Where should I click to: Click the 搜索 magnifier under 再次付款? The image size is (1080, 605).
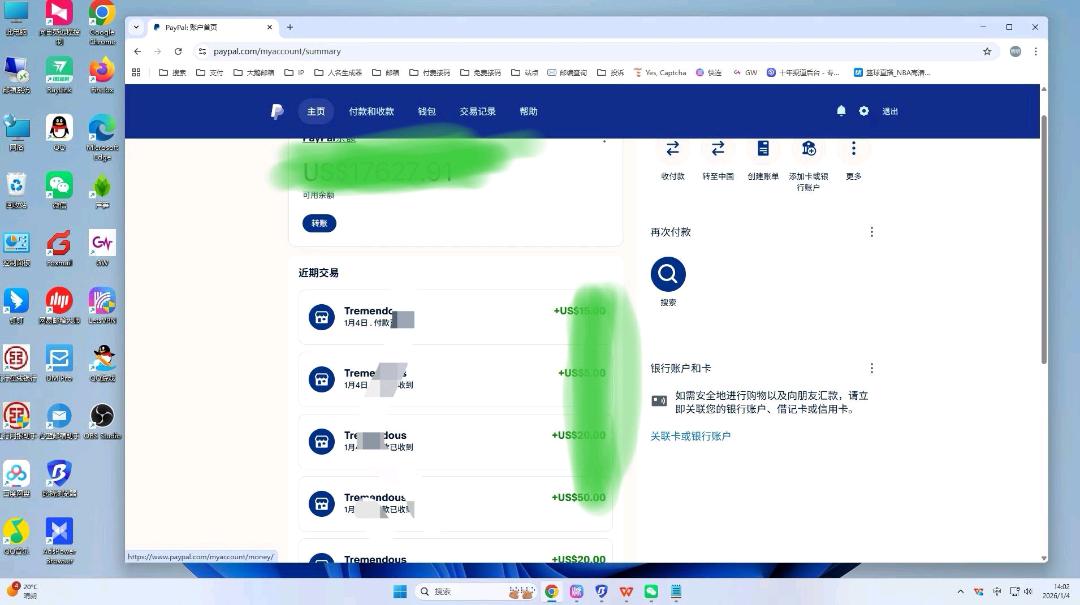coord(668,274)
